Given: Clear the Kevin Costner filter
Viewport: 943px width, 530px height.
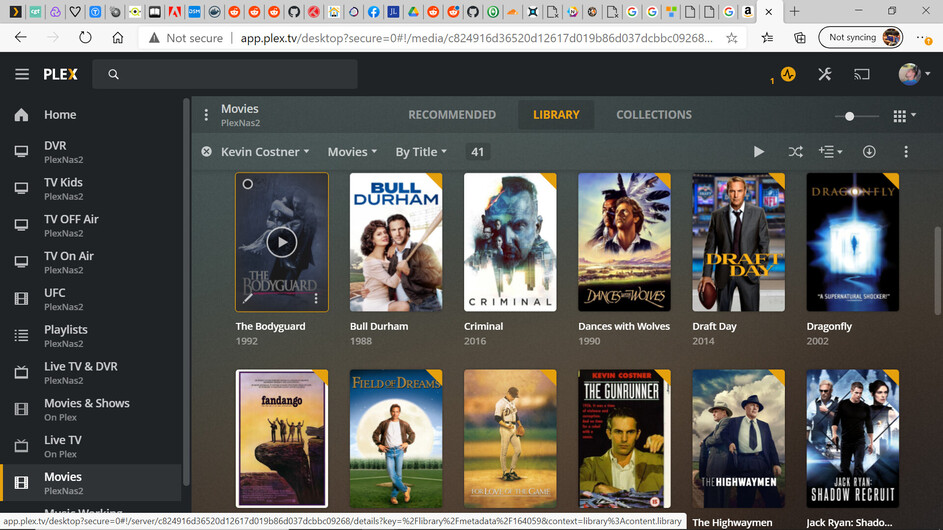Looking at the screenshot, I should pos(206,152).
